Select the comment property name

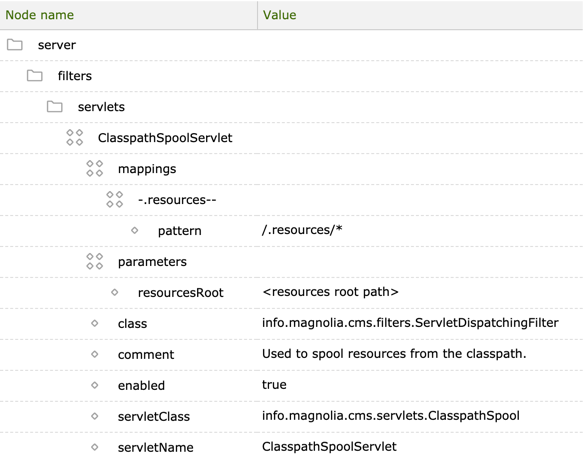(146, 355)
